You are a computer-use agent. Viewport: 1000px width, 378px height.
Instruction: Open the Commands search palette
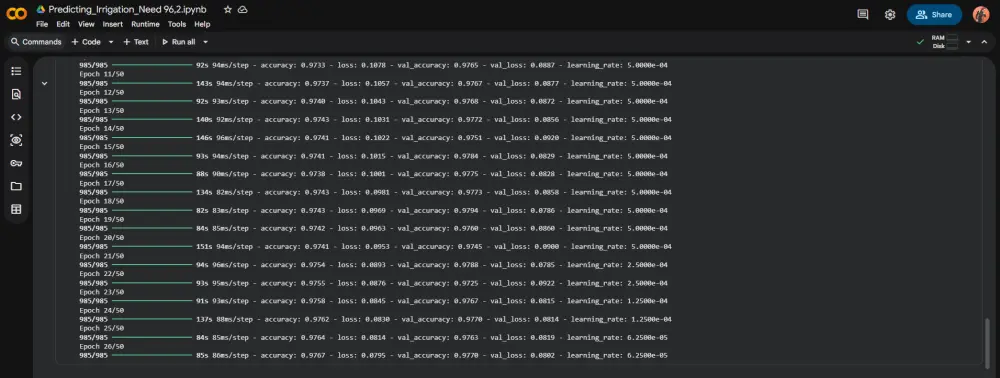(x=36, y=41)
